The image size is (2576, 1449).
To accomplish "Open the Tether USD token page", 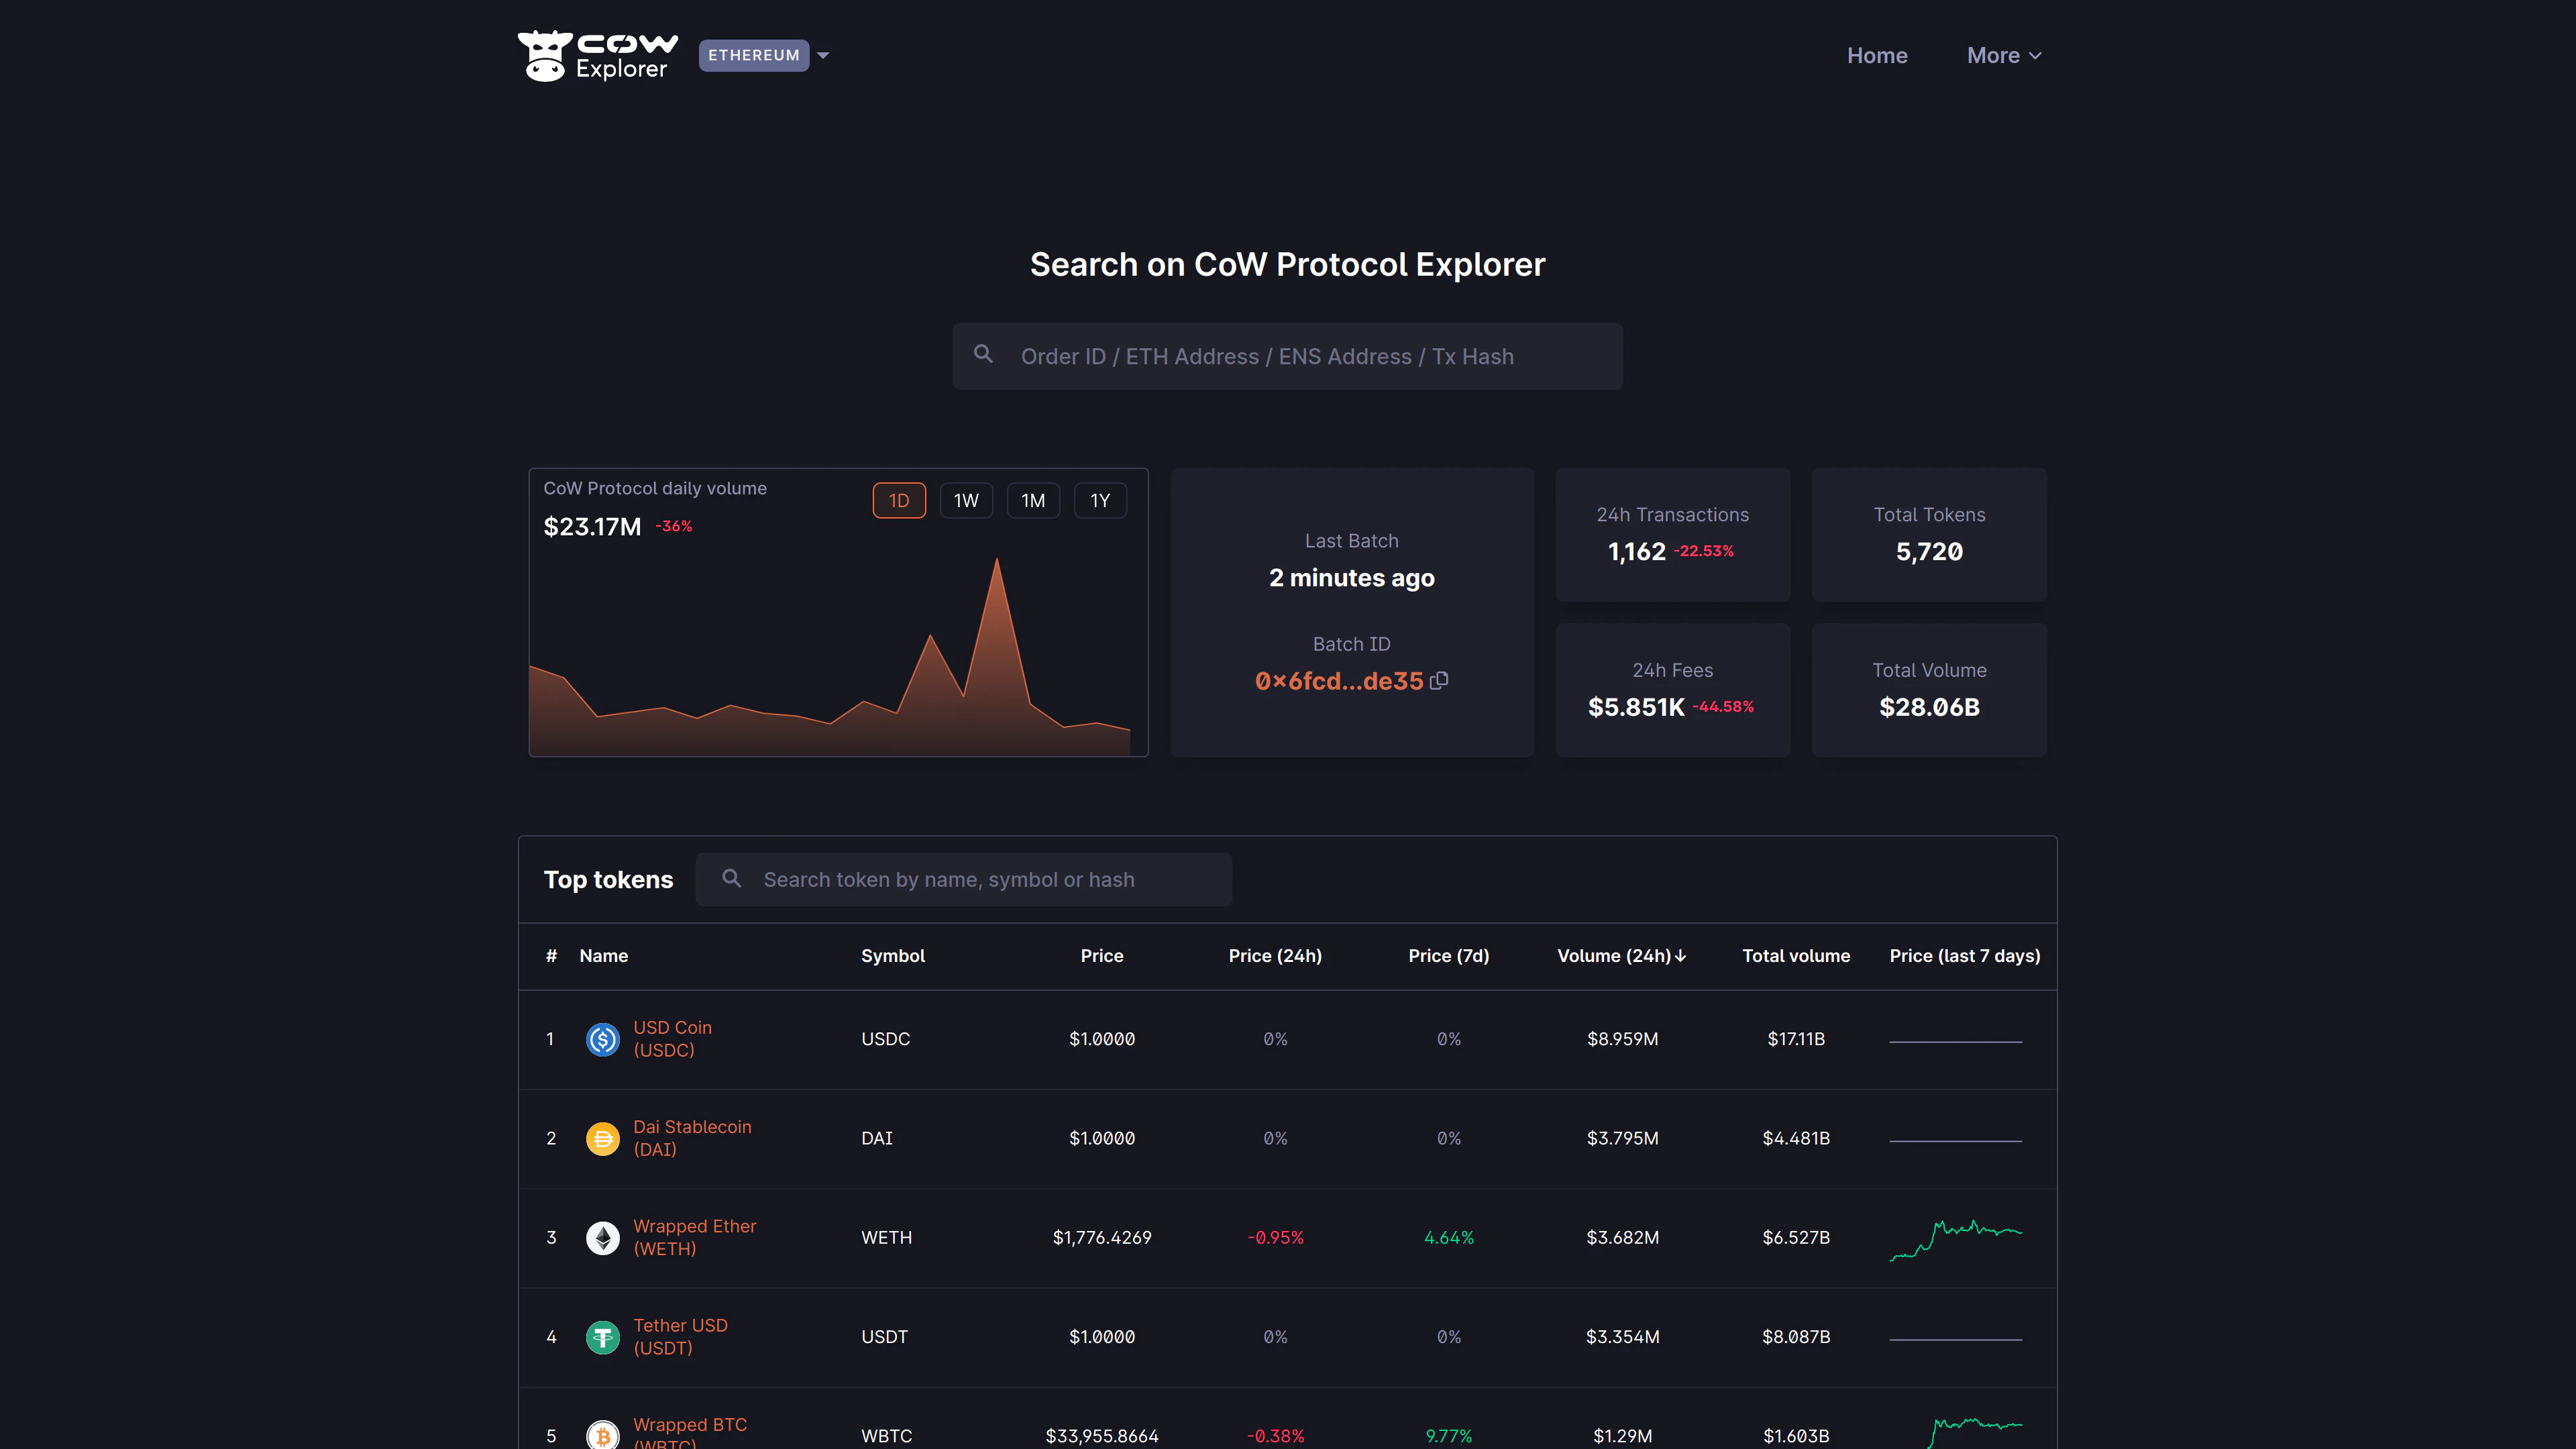I will (681, 1336).
